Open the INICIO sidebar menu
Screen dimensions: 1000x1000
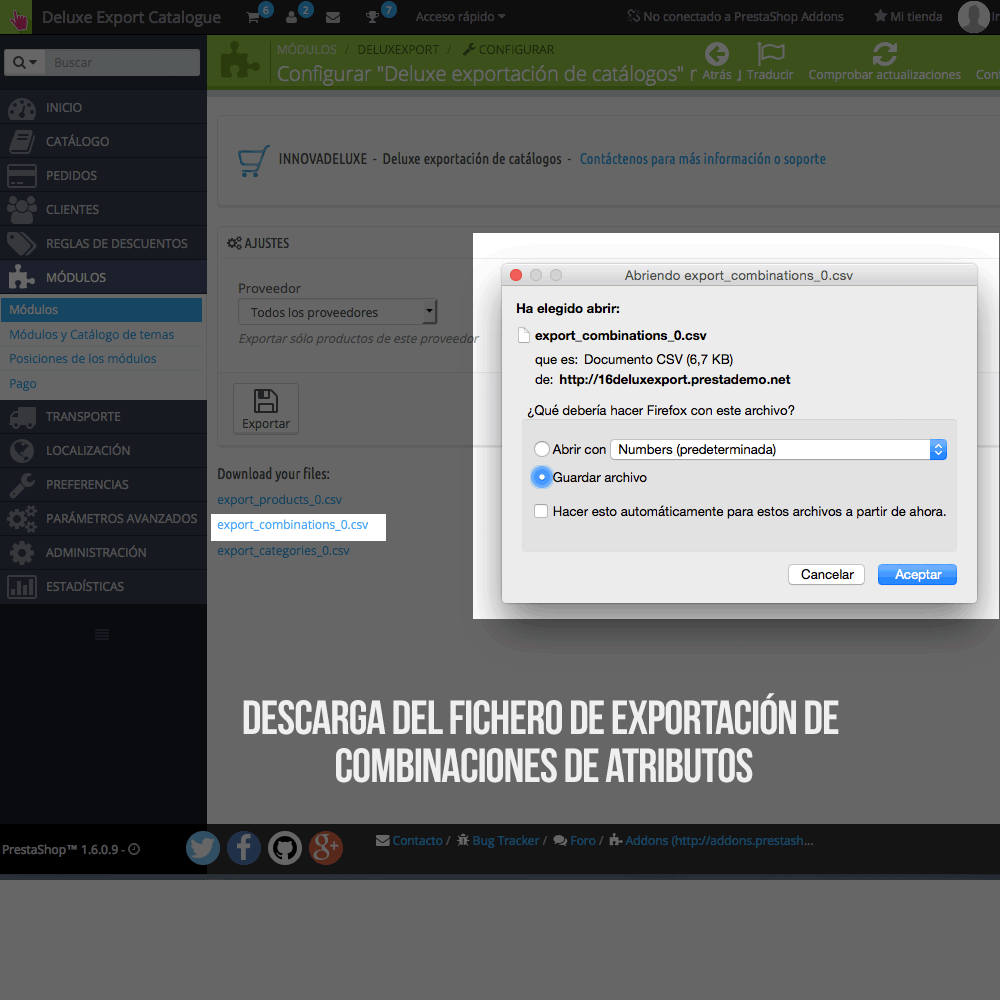tap(103, 107)
